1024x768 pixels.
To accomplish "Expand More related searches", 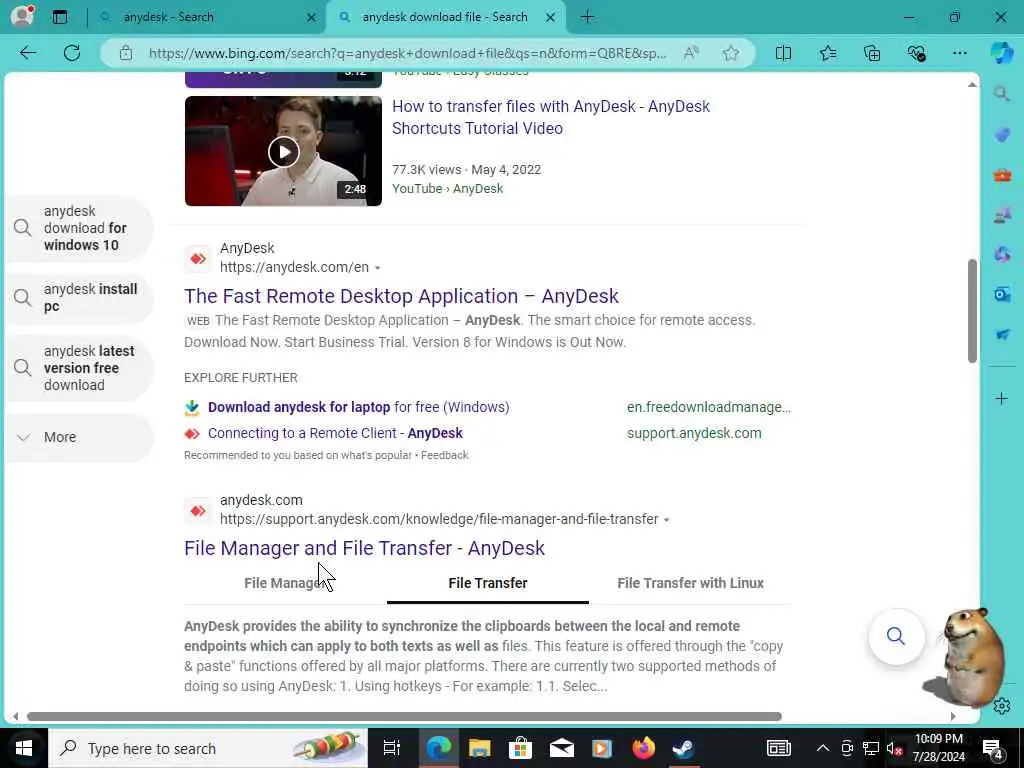I will [80, 438].
